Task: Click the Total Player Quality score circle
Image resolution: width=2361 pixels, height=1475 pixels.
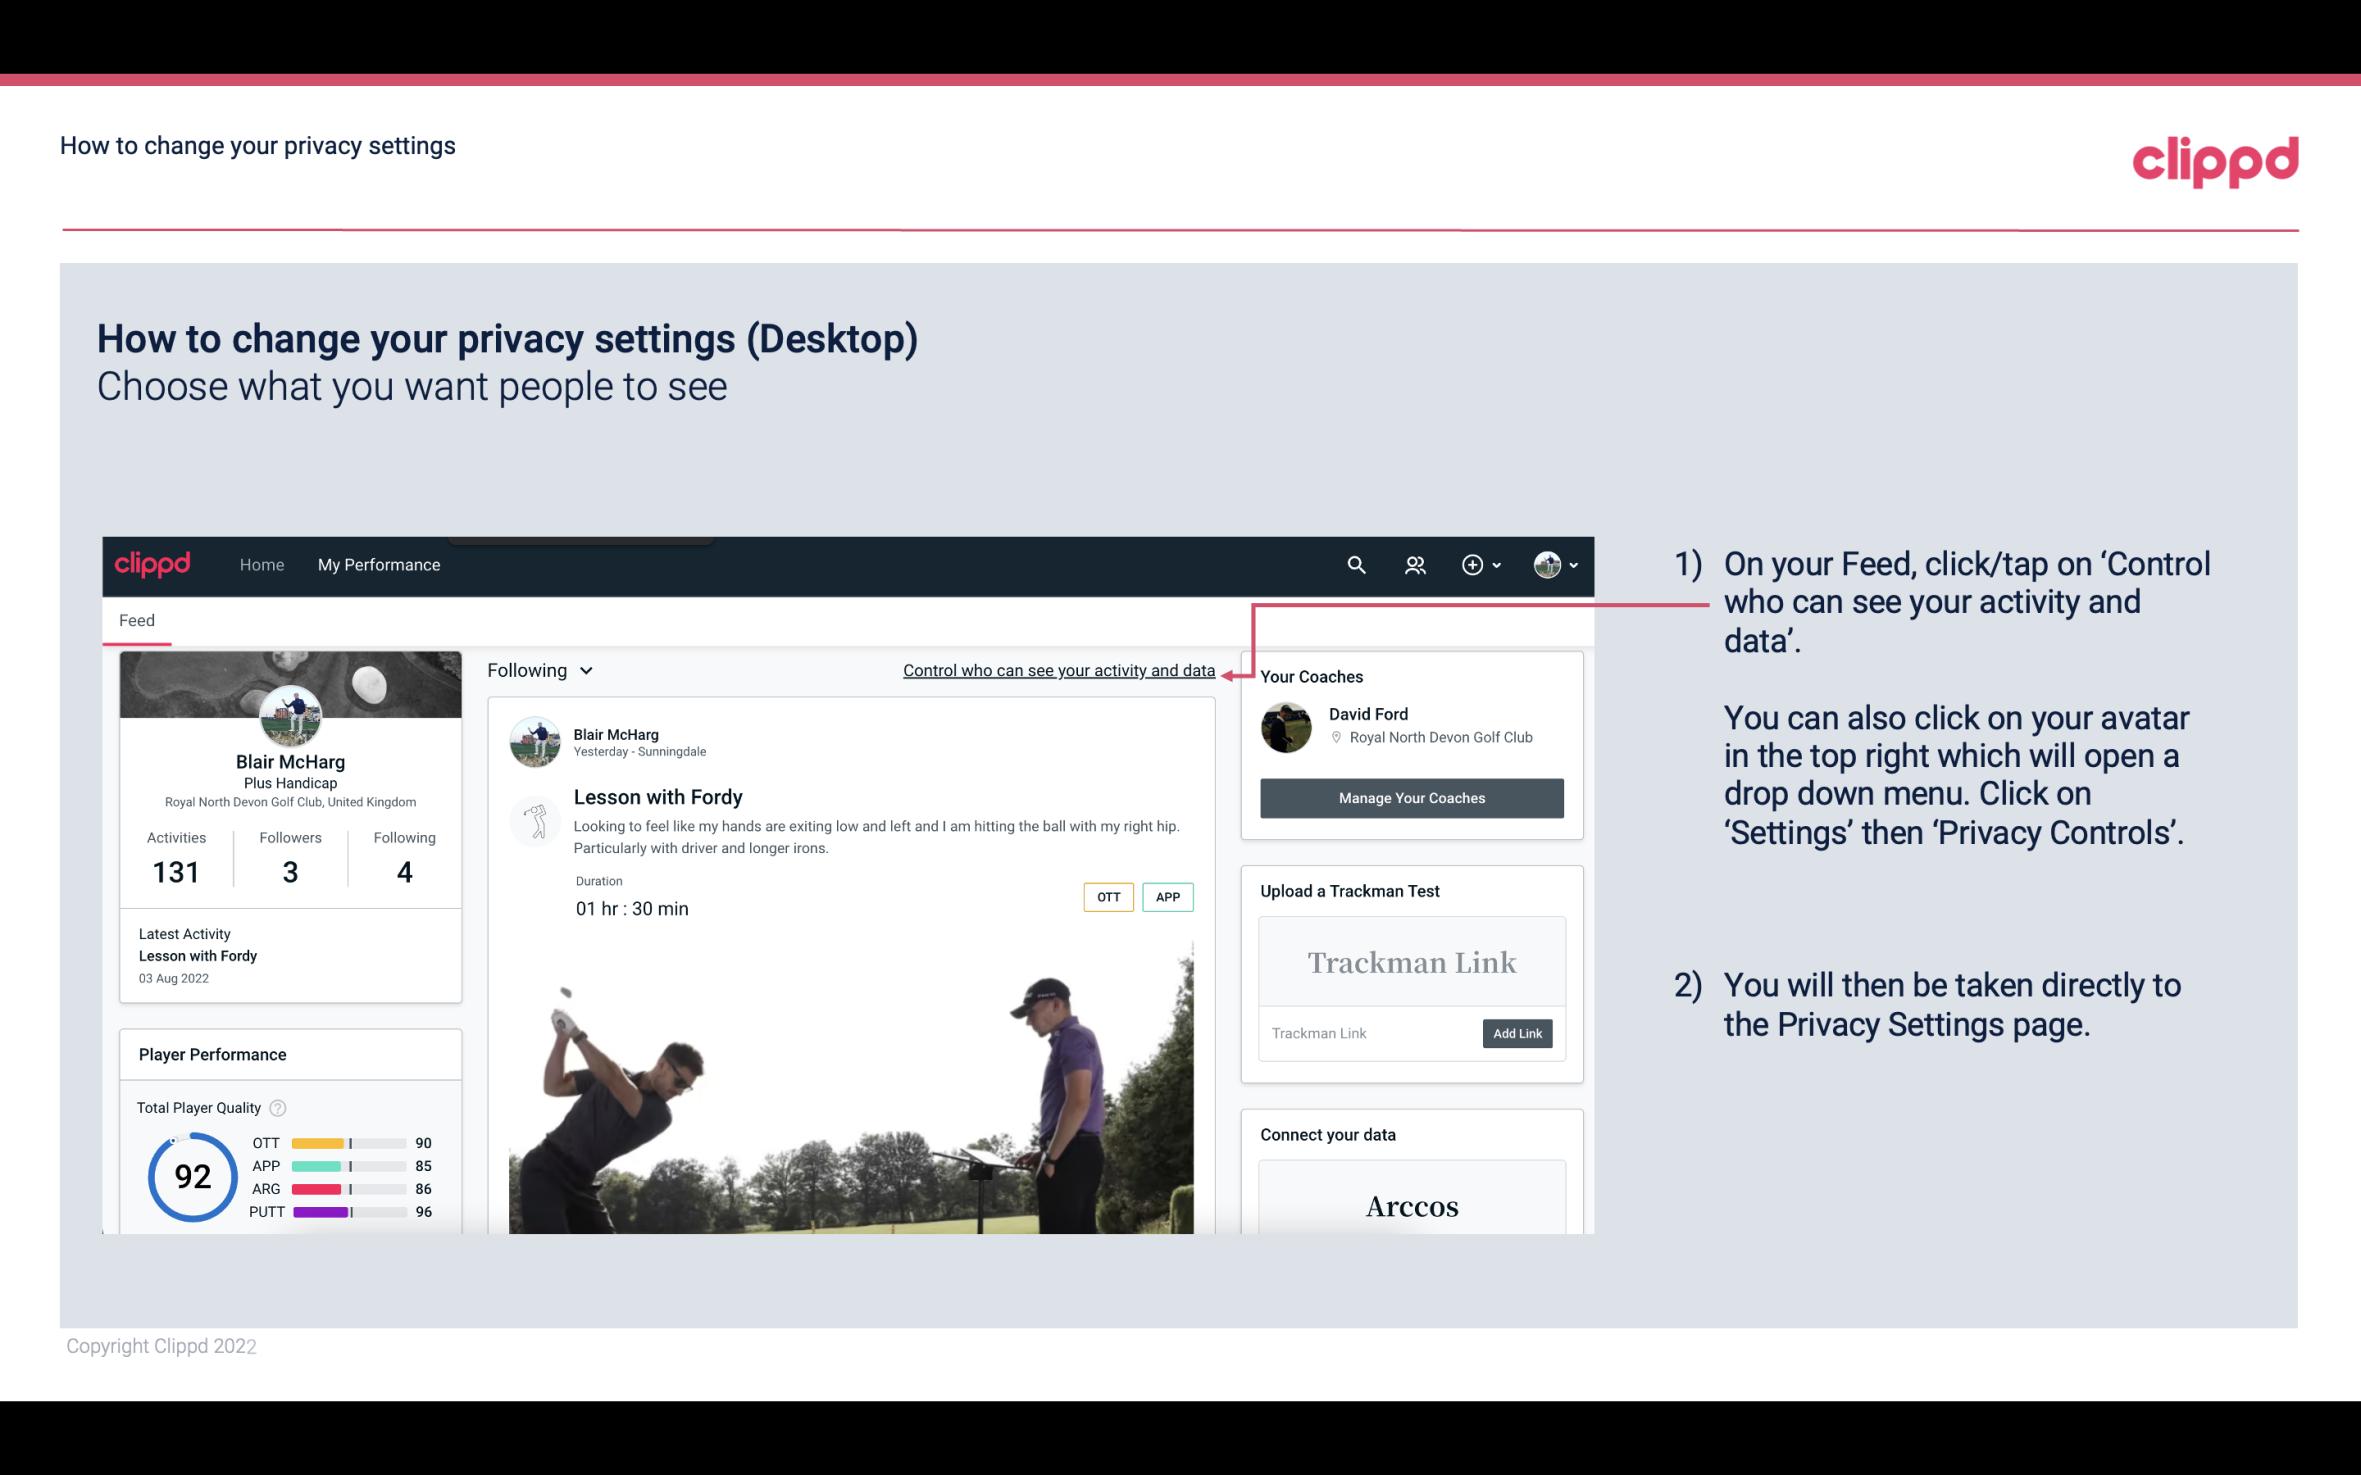Action: click(190, 1174)
